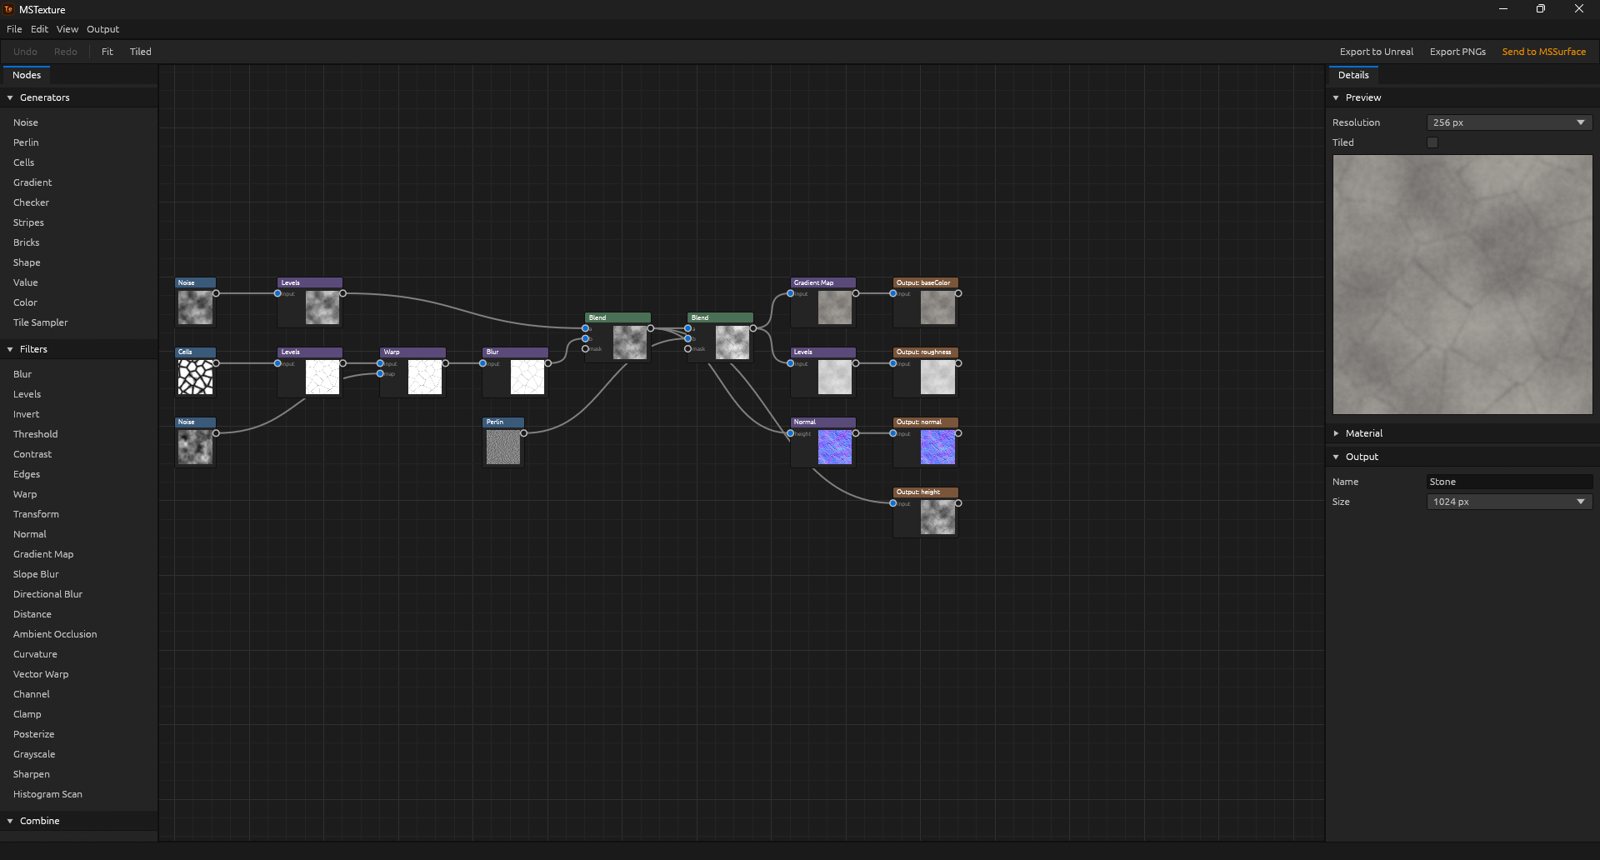Click Export PNGs
The width and height of the screenshot is (1600, 860).
pyautogui.click(x=1457, y=52)
